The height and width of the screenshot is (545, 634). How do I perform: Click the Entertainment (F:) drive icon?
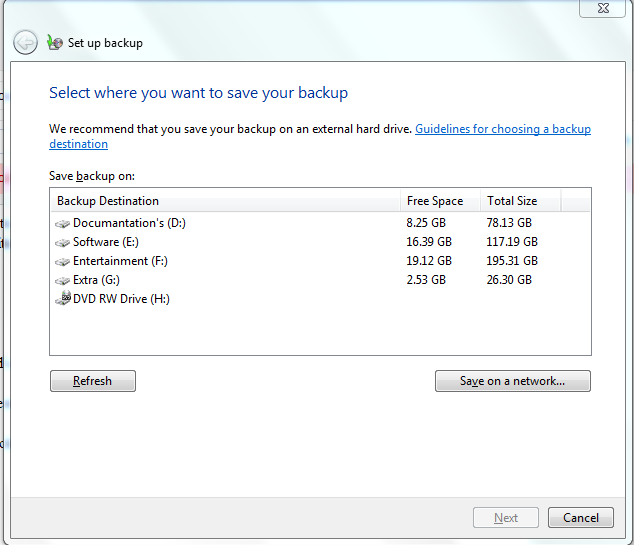tap(62, 262)
